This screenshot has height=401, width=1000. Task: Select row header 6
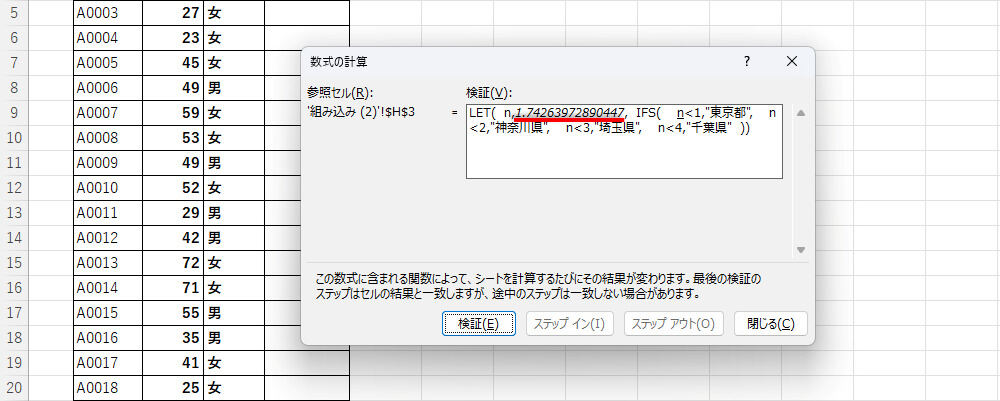coord(14,38)
